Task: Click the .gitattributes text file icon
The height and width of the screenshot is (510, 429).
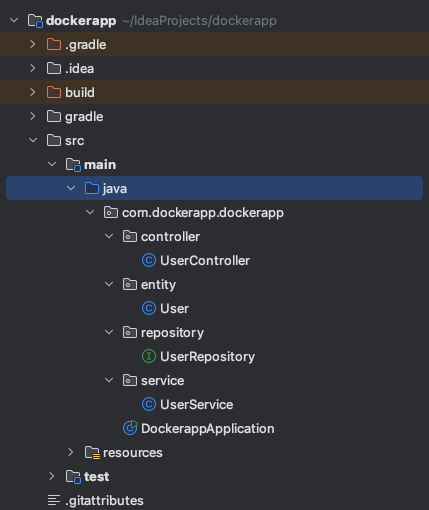Action: [54, 500]
